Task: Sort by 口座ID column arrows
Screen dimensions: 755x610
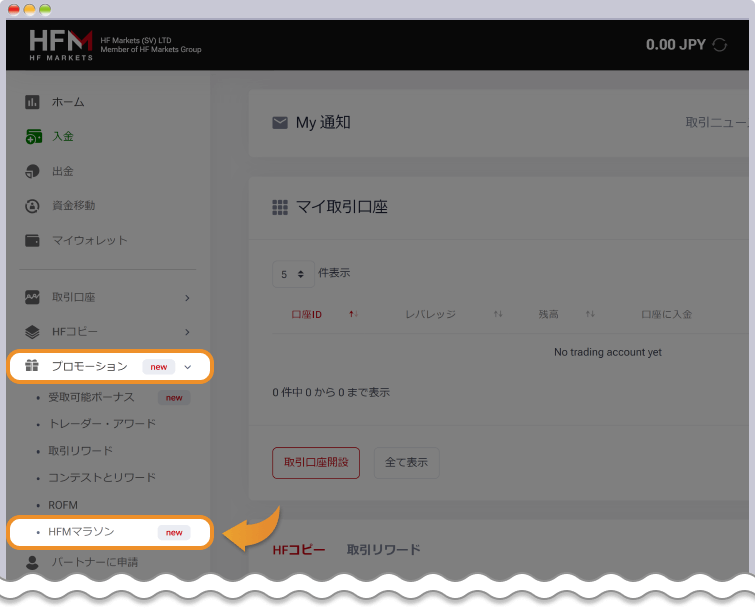Action: click(x=353, y=314)
